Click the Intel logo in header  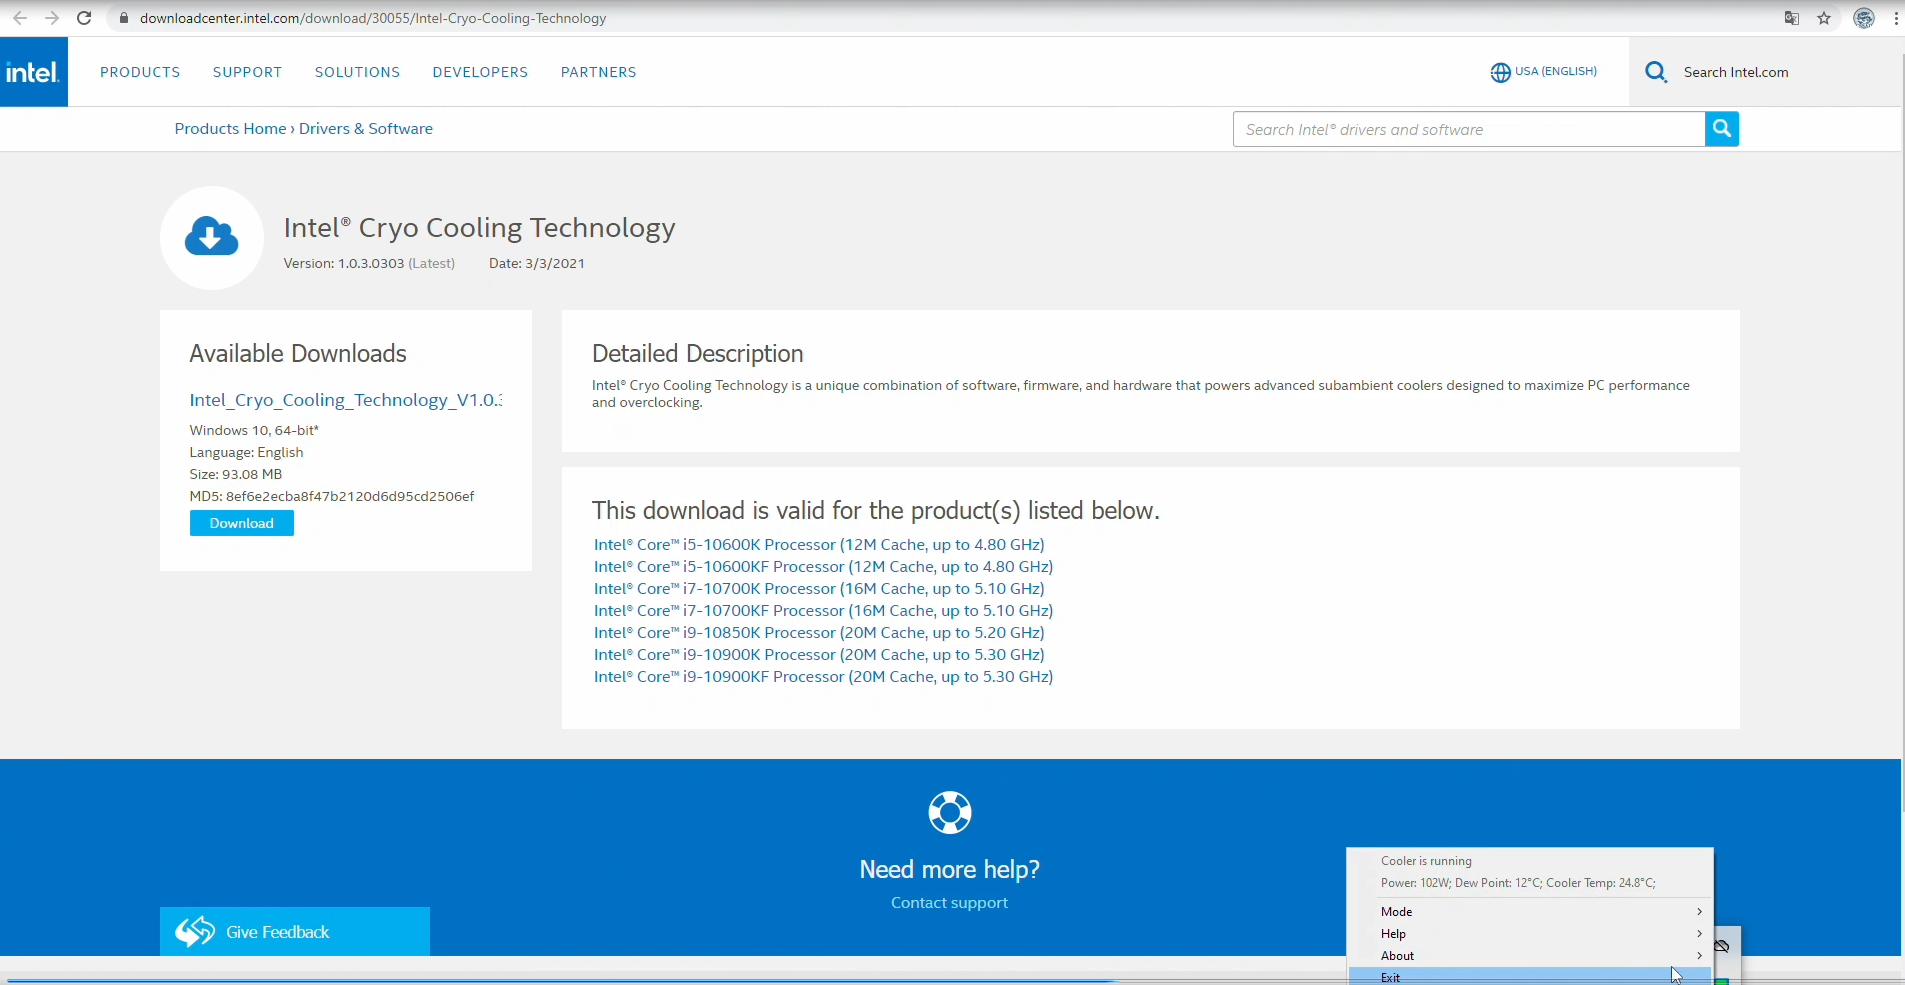click(x=33, y=72)
